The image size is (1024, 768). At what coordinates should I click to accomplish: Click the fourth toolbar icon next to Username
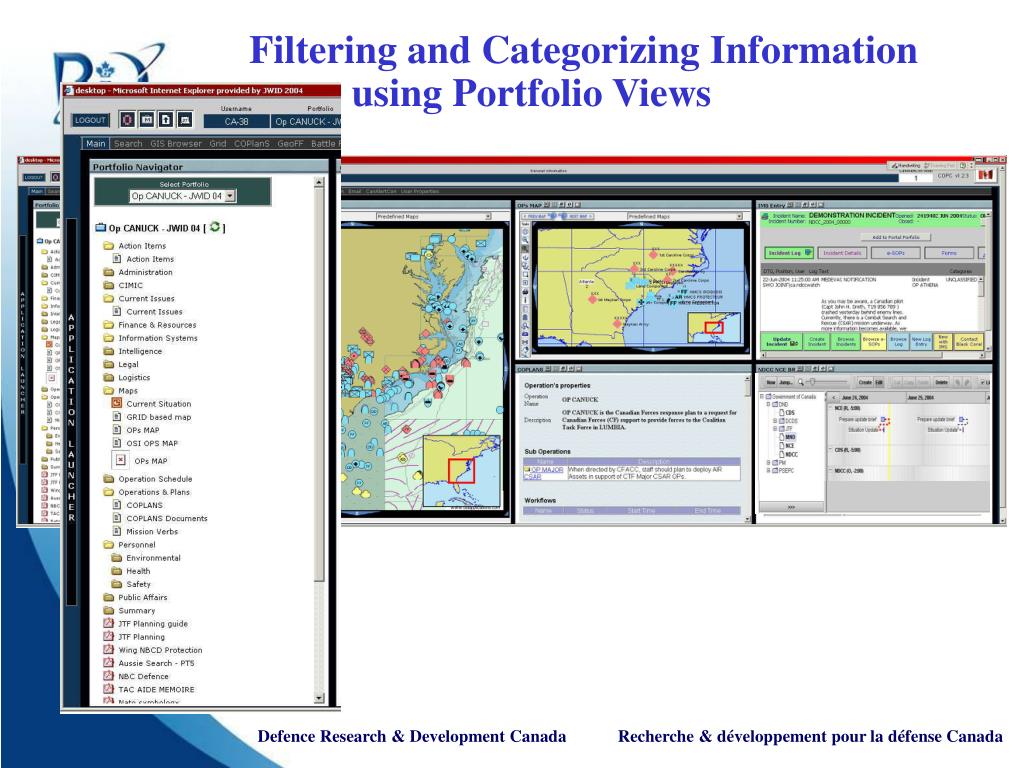[185, 120]
